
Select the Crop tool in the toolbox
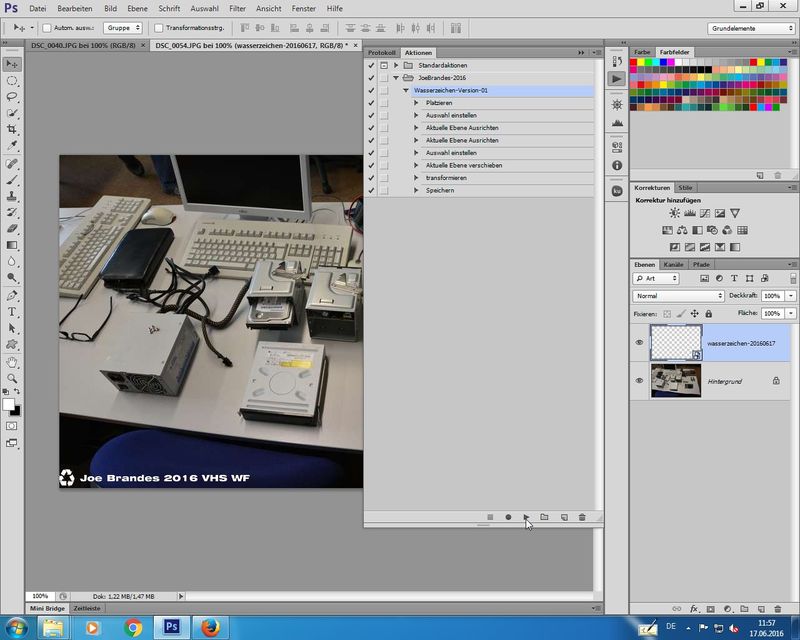[12, 130]
